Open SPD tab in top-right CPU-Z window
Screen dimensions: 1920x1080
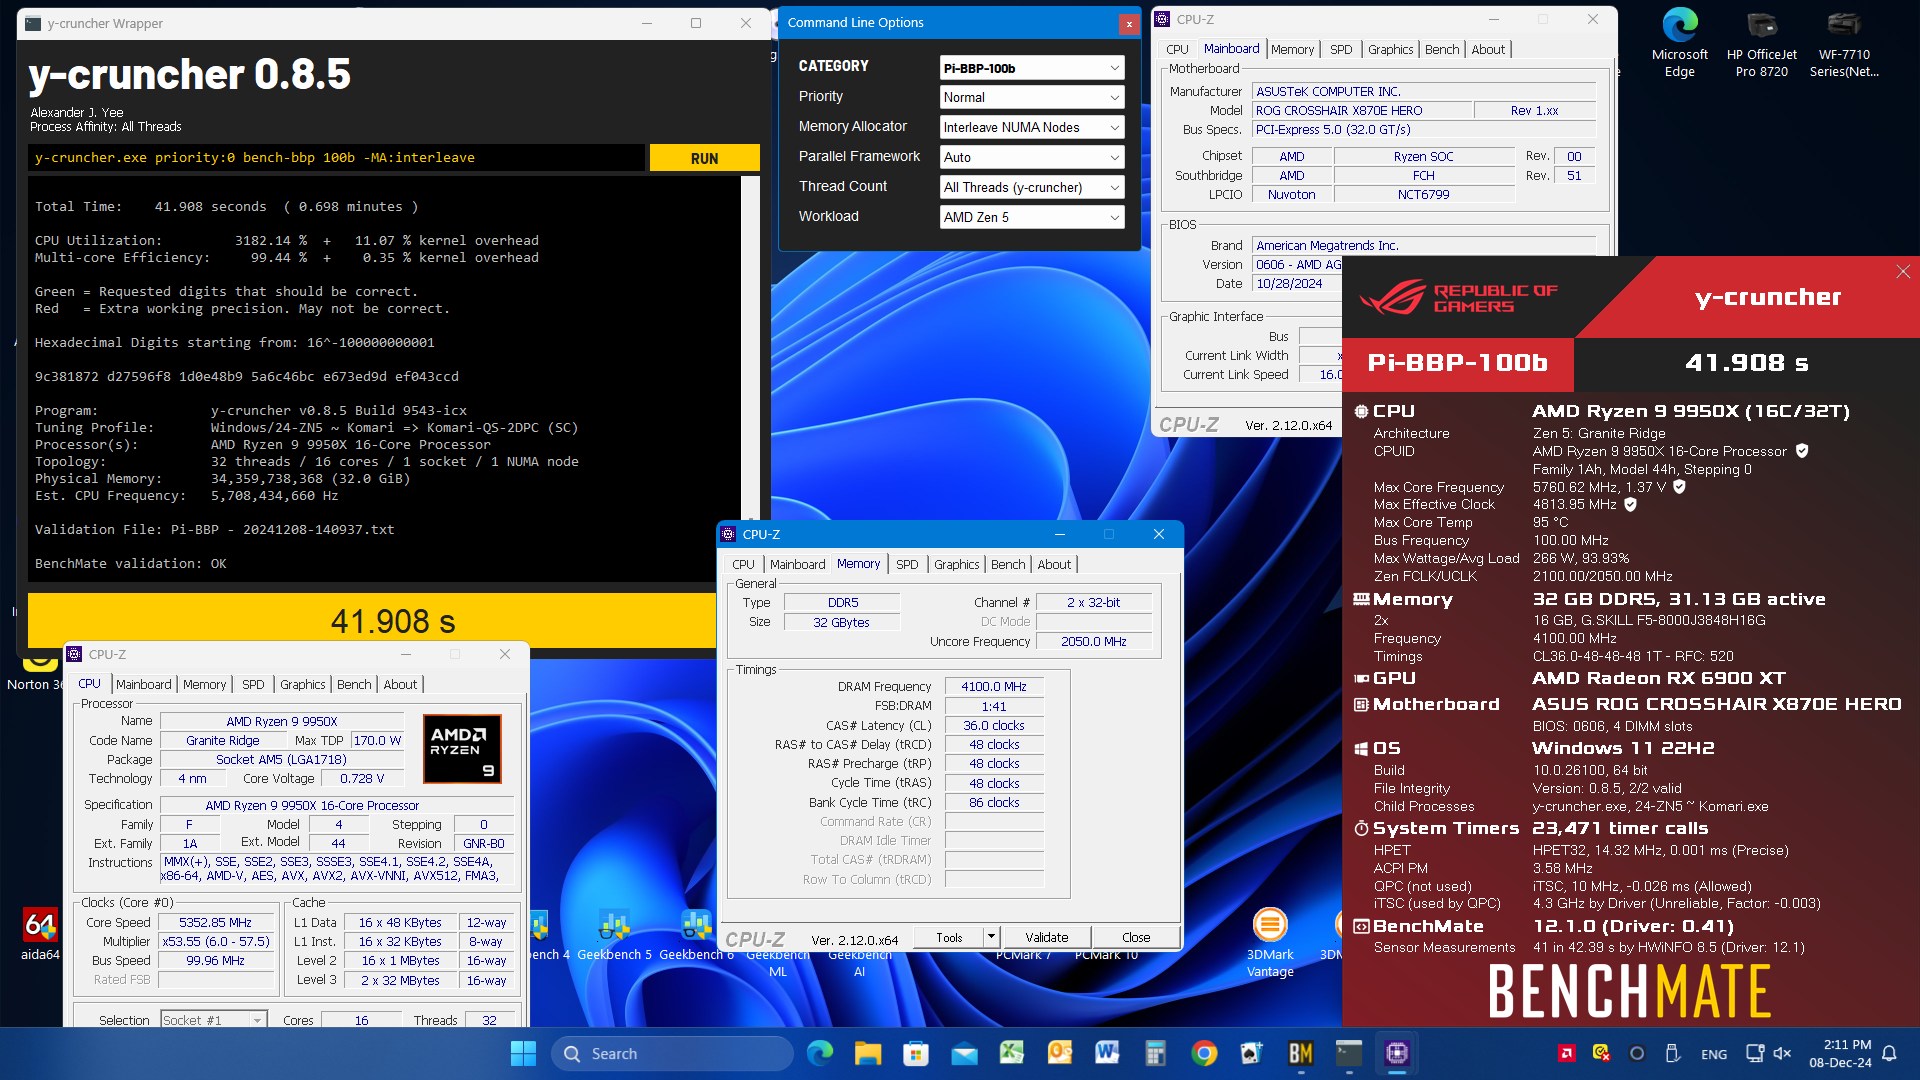(1340, 49)
